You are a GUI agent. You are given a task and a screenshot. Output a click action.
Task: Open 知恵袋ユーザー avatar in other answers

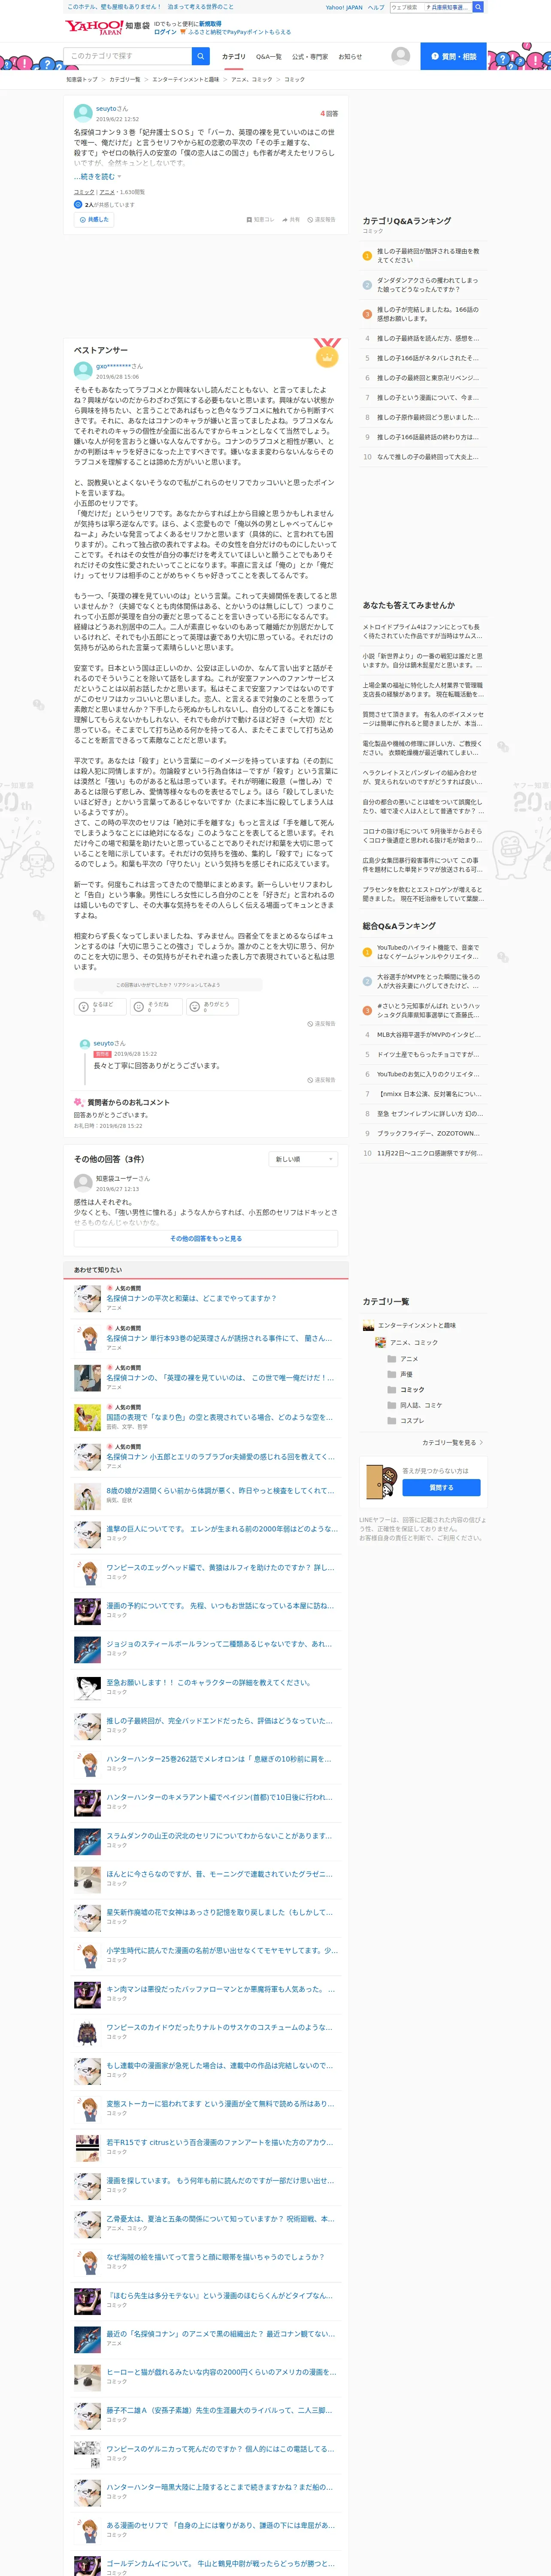coord(83,1183)
